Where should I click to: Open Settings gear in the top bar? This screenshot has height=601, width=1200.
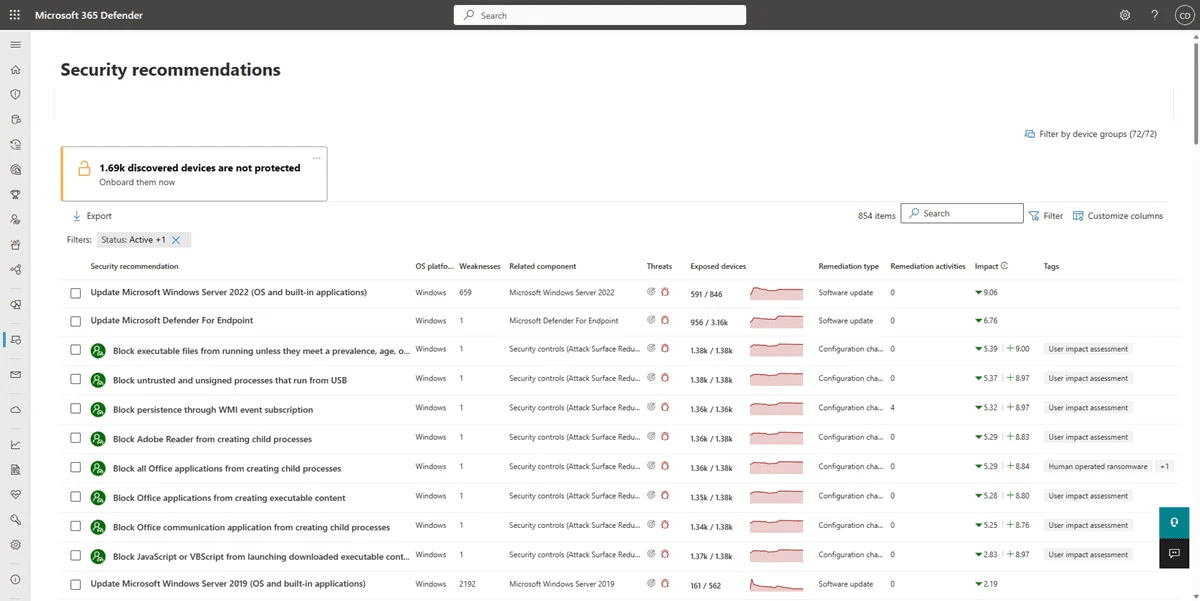pyautogui.click(x=1124, y=15)
